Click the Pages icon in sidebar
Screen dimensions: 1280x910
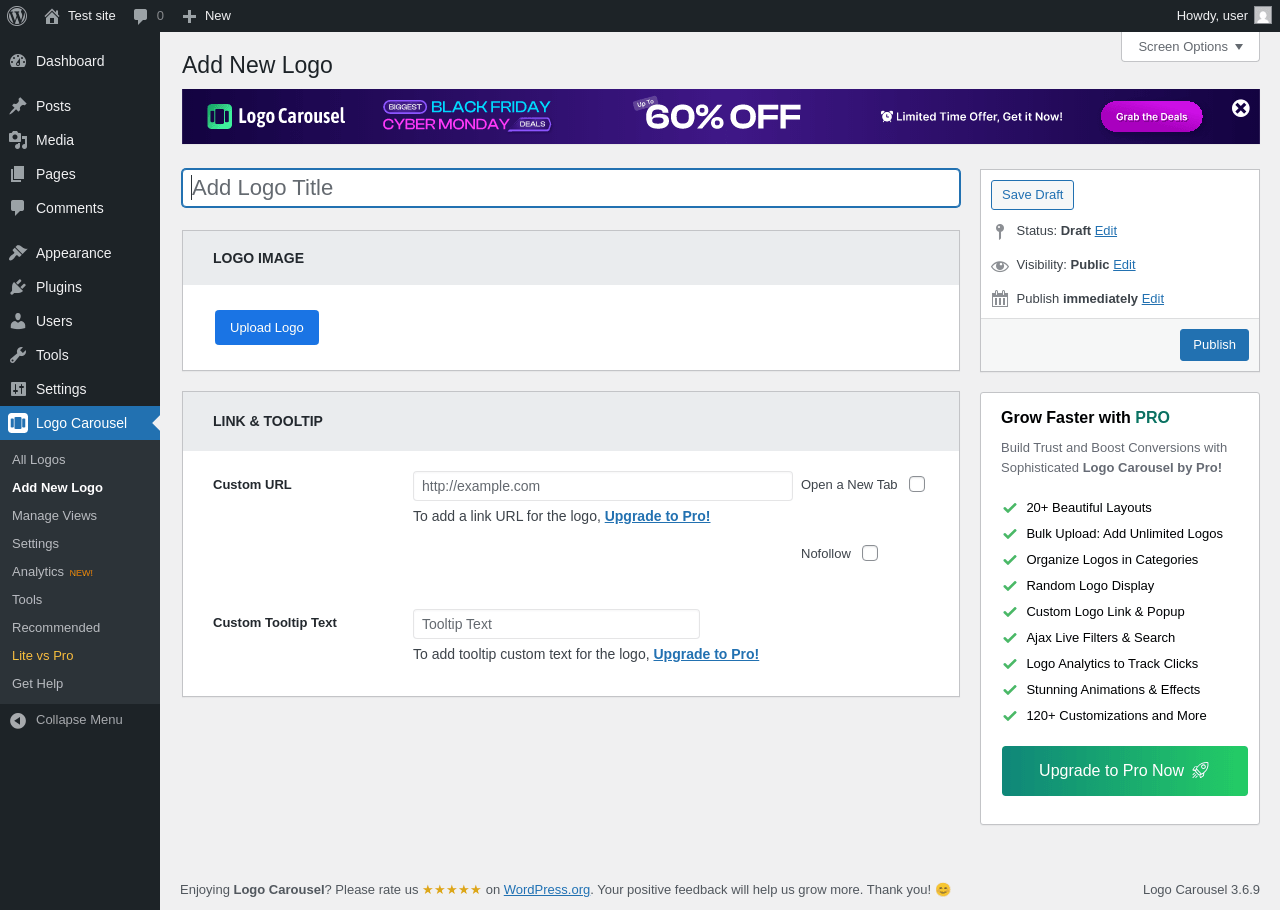pyautogui.click(x=18, y=174)
